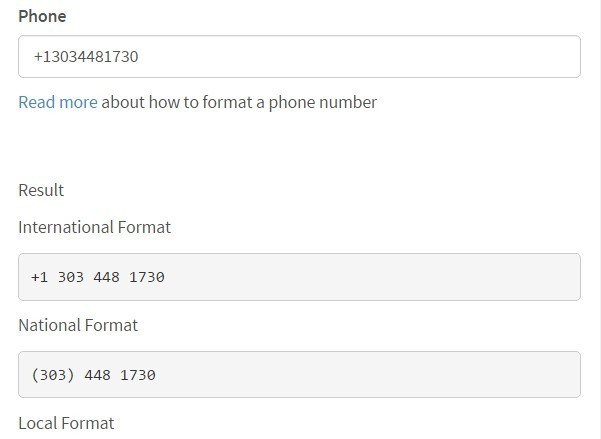Click '448' in the International Format result
The height and width of the screenshot is (439, 601).
point(106,277)
